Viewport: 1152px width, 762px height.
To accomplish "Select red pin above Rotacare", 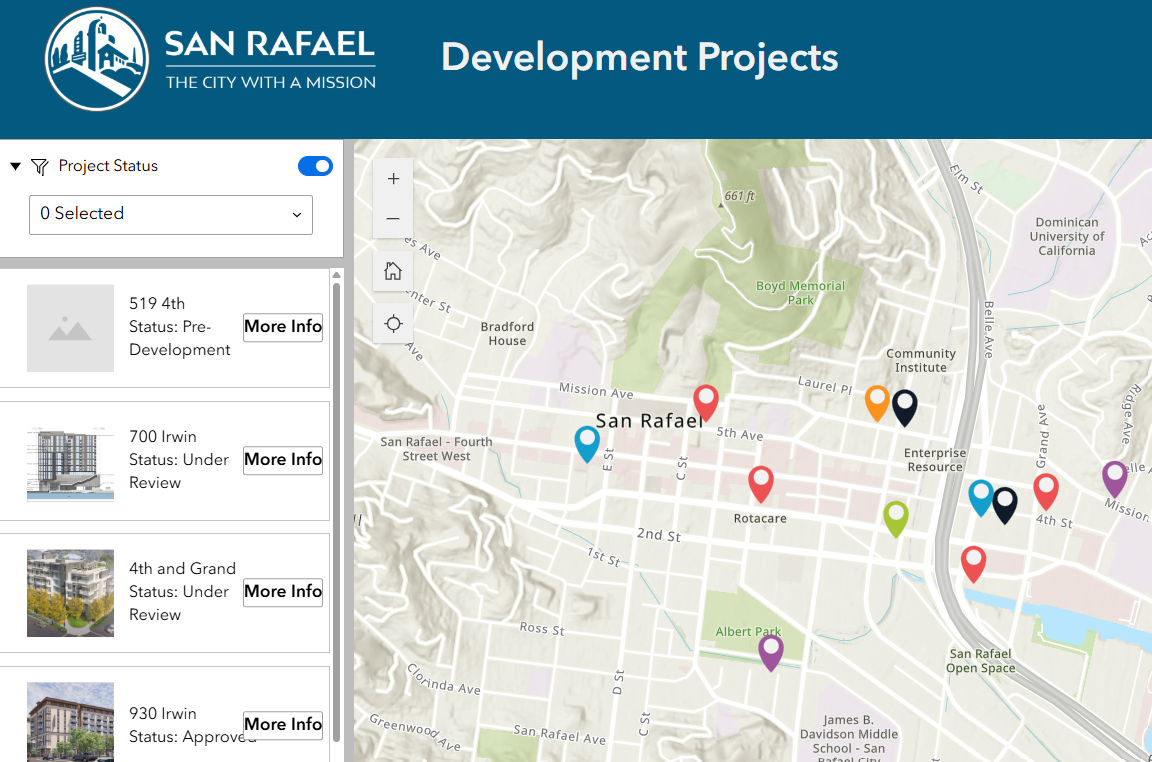I will [x=761, y=484].
